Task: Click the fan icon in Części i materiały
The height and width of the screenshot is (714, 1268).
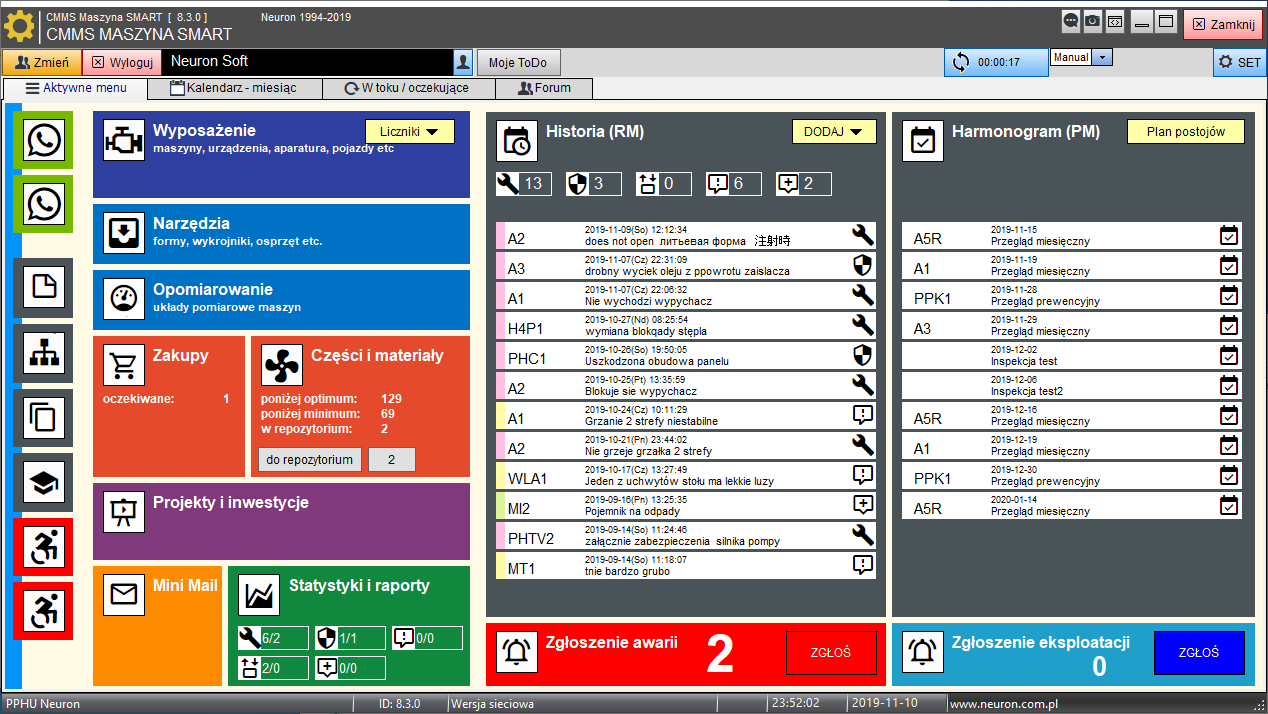Action: (x=282, y=365)
